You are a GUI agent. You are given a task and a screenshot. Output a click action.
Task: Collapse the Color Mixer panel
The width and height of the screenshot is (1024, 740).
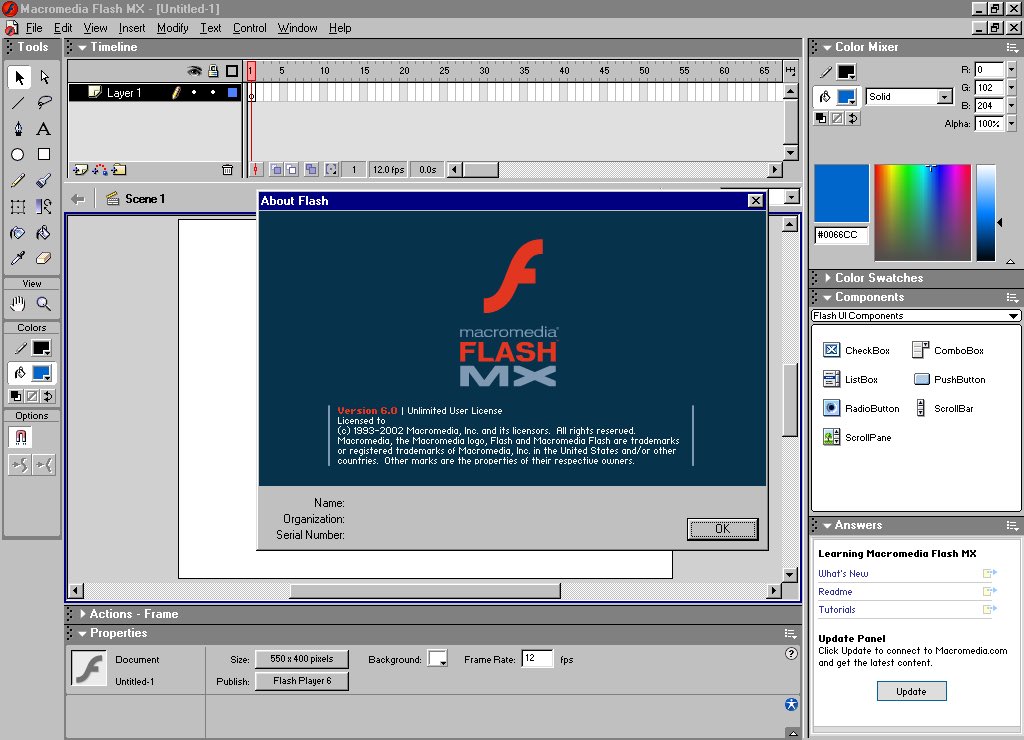[x=827, y=47]
